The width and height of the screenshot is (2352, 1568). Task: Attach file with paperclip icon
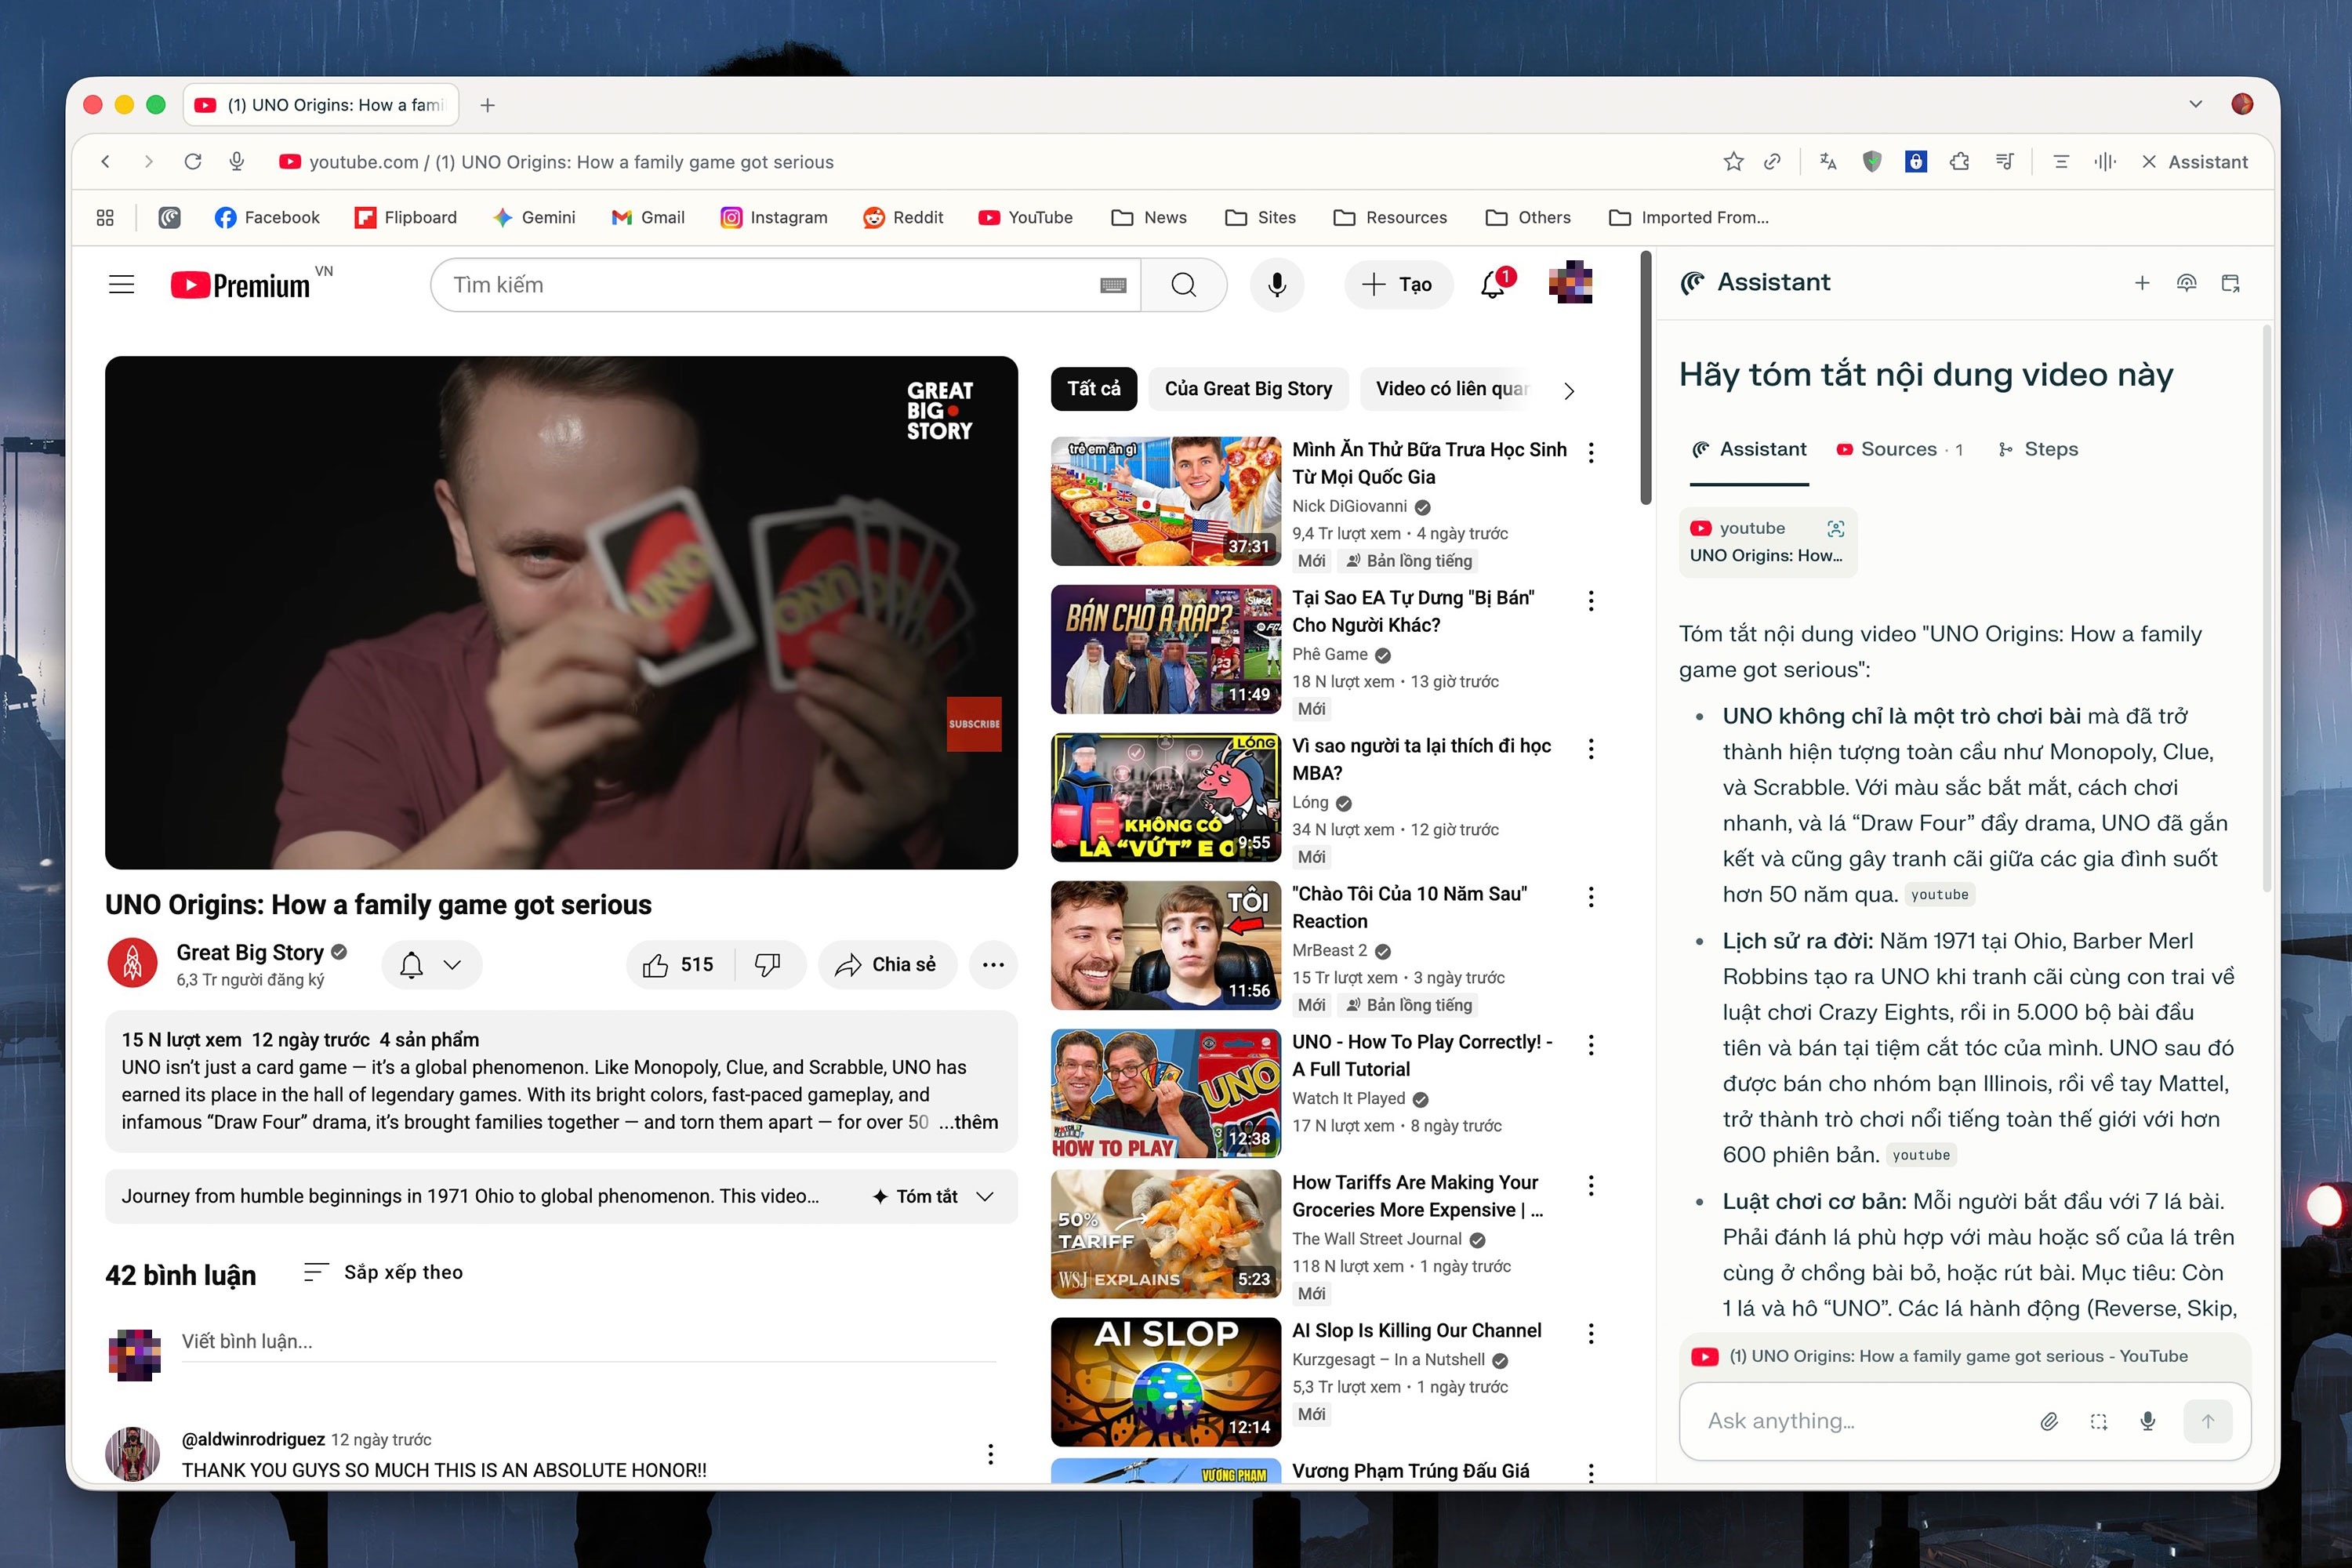point(2049,1421)
